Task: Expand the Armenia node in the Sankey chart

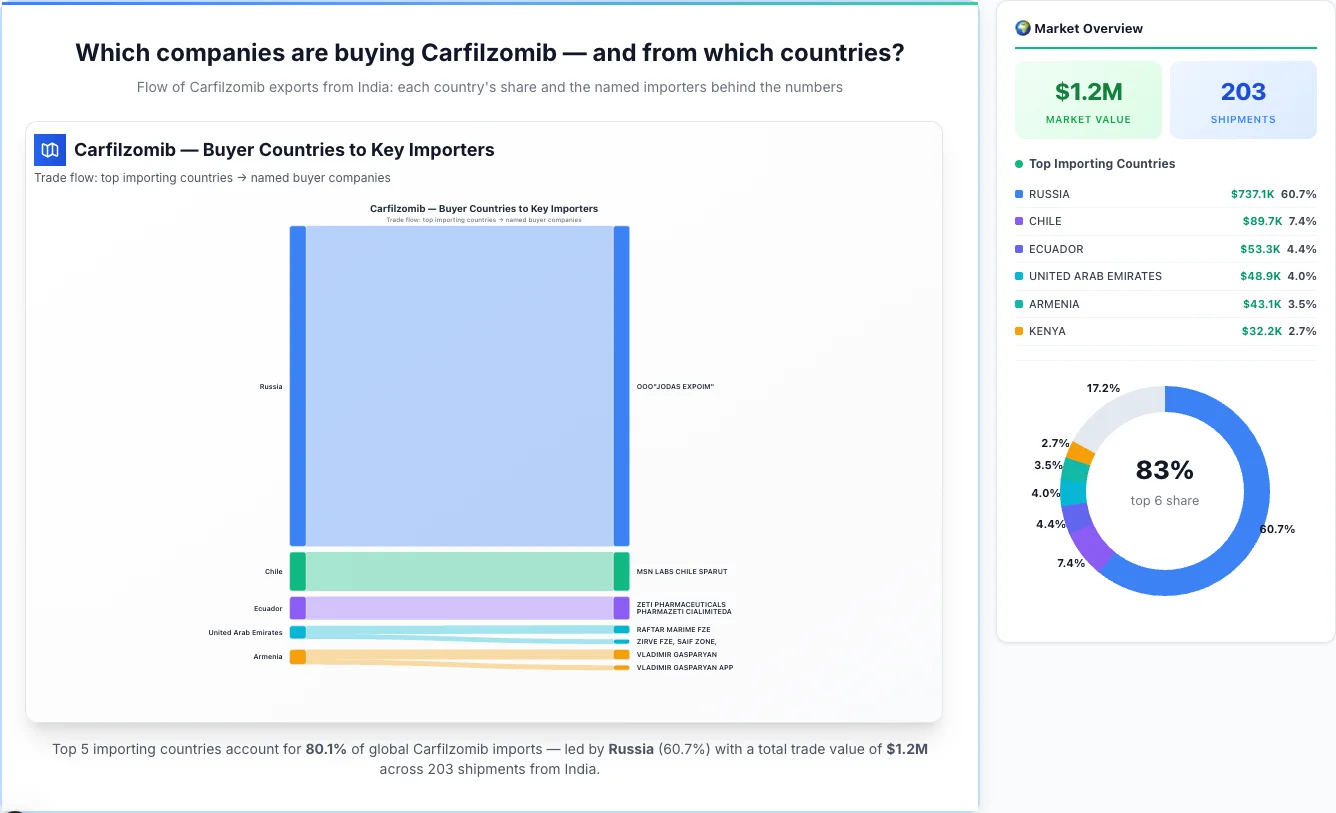Action: coord(296,657)
